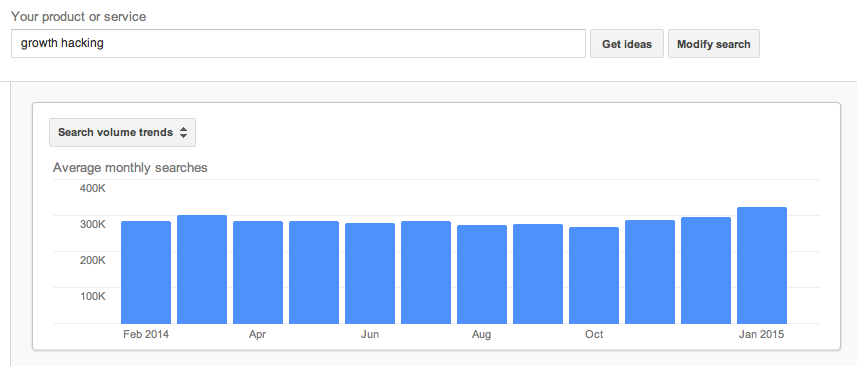
Task: Focus the growth hacking search input field
Action: click(x=298, y=44)
